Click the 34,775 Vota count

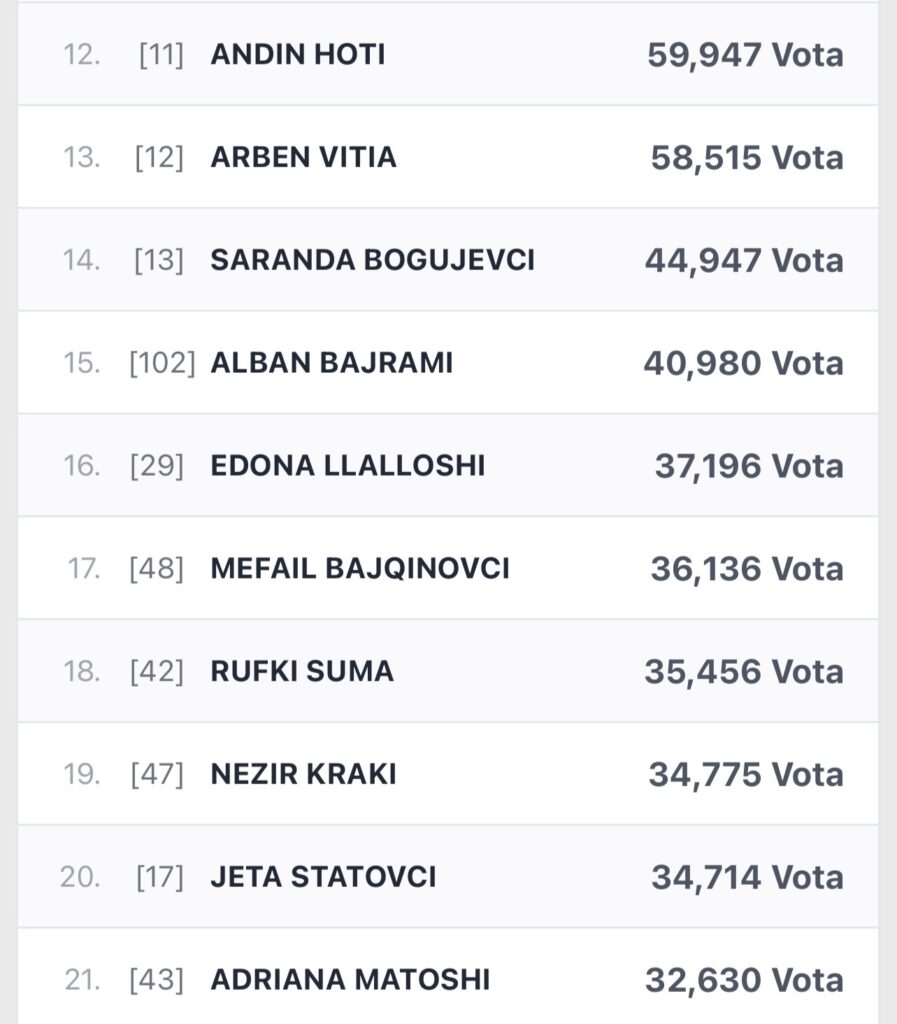(x=746, y=774)
